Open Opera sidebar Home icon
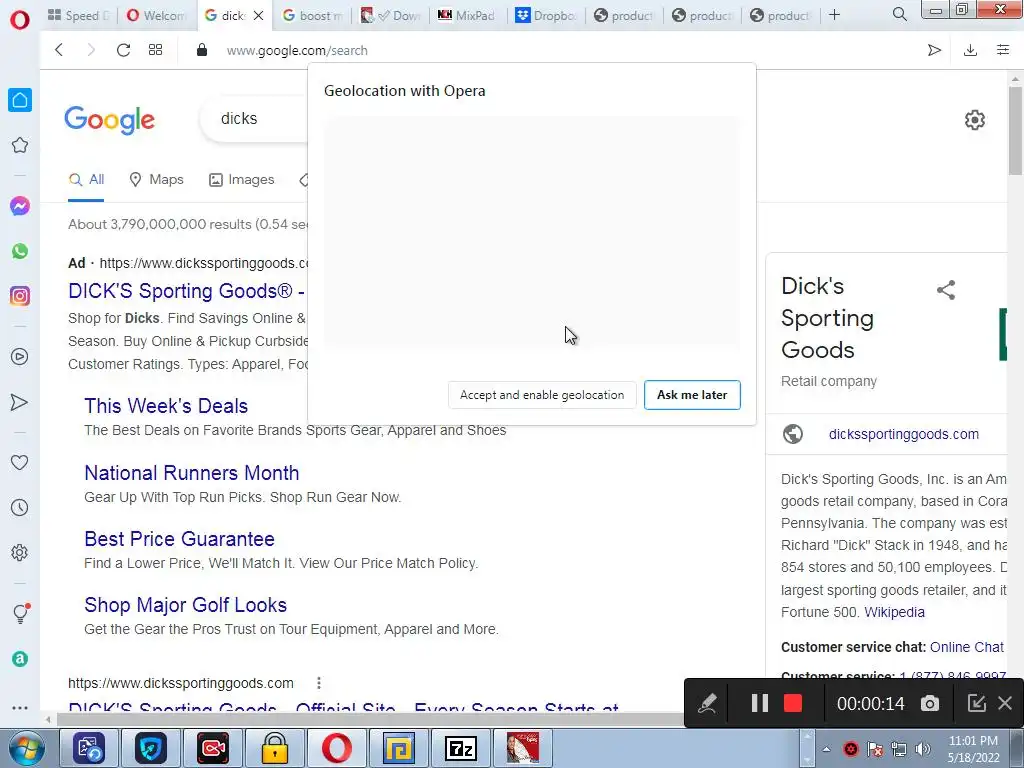This screenshot has height=768, width=1024. click(20, 100)
